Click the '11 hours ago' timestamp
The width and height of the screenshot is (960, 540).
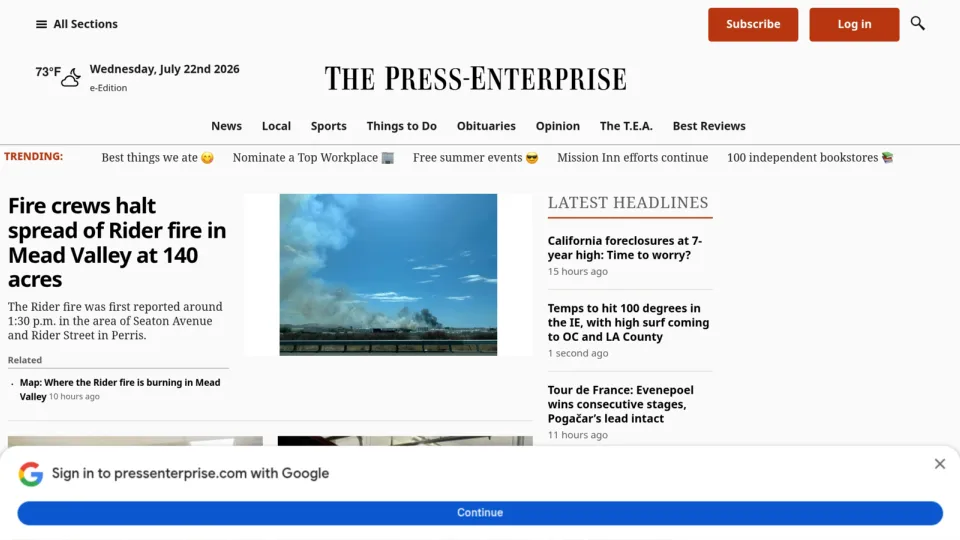point(577,435)
